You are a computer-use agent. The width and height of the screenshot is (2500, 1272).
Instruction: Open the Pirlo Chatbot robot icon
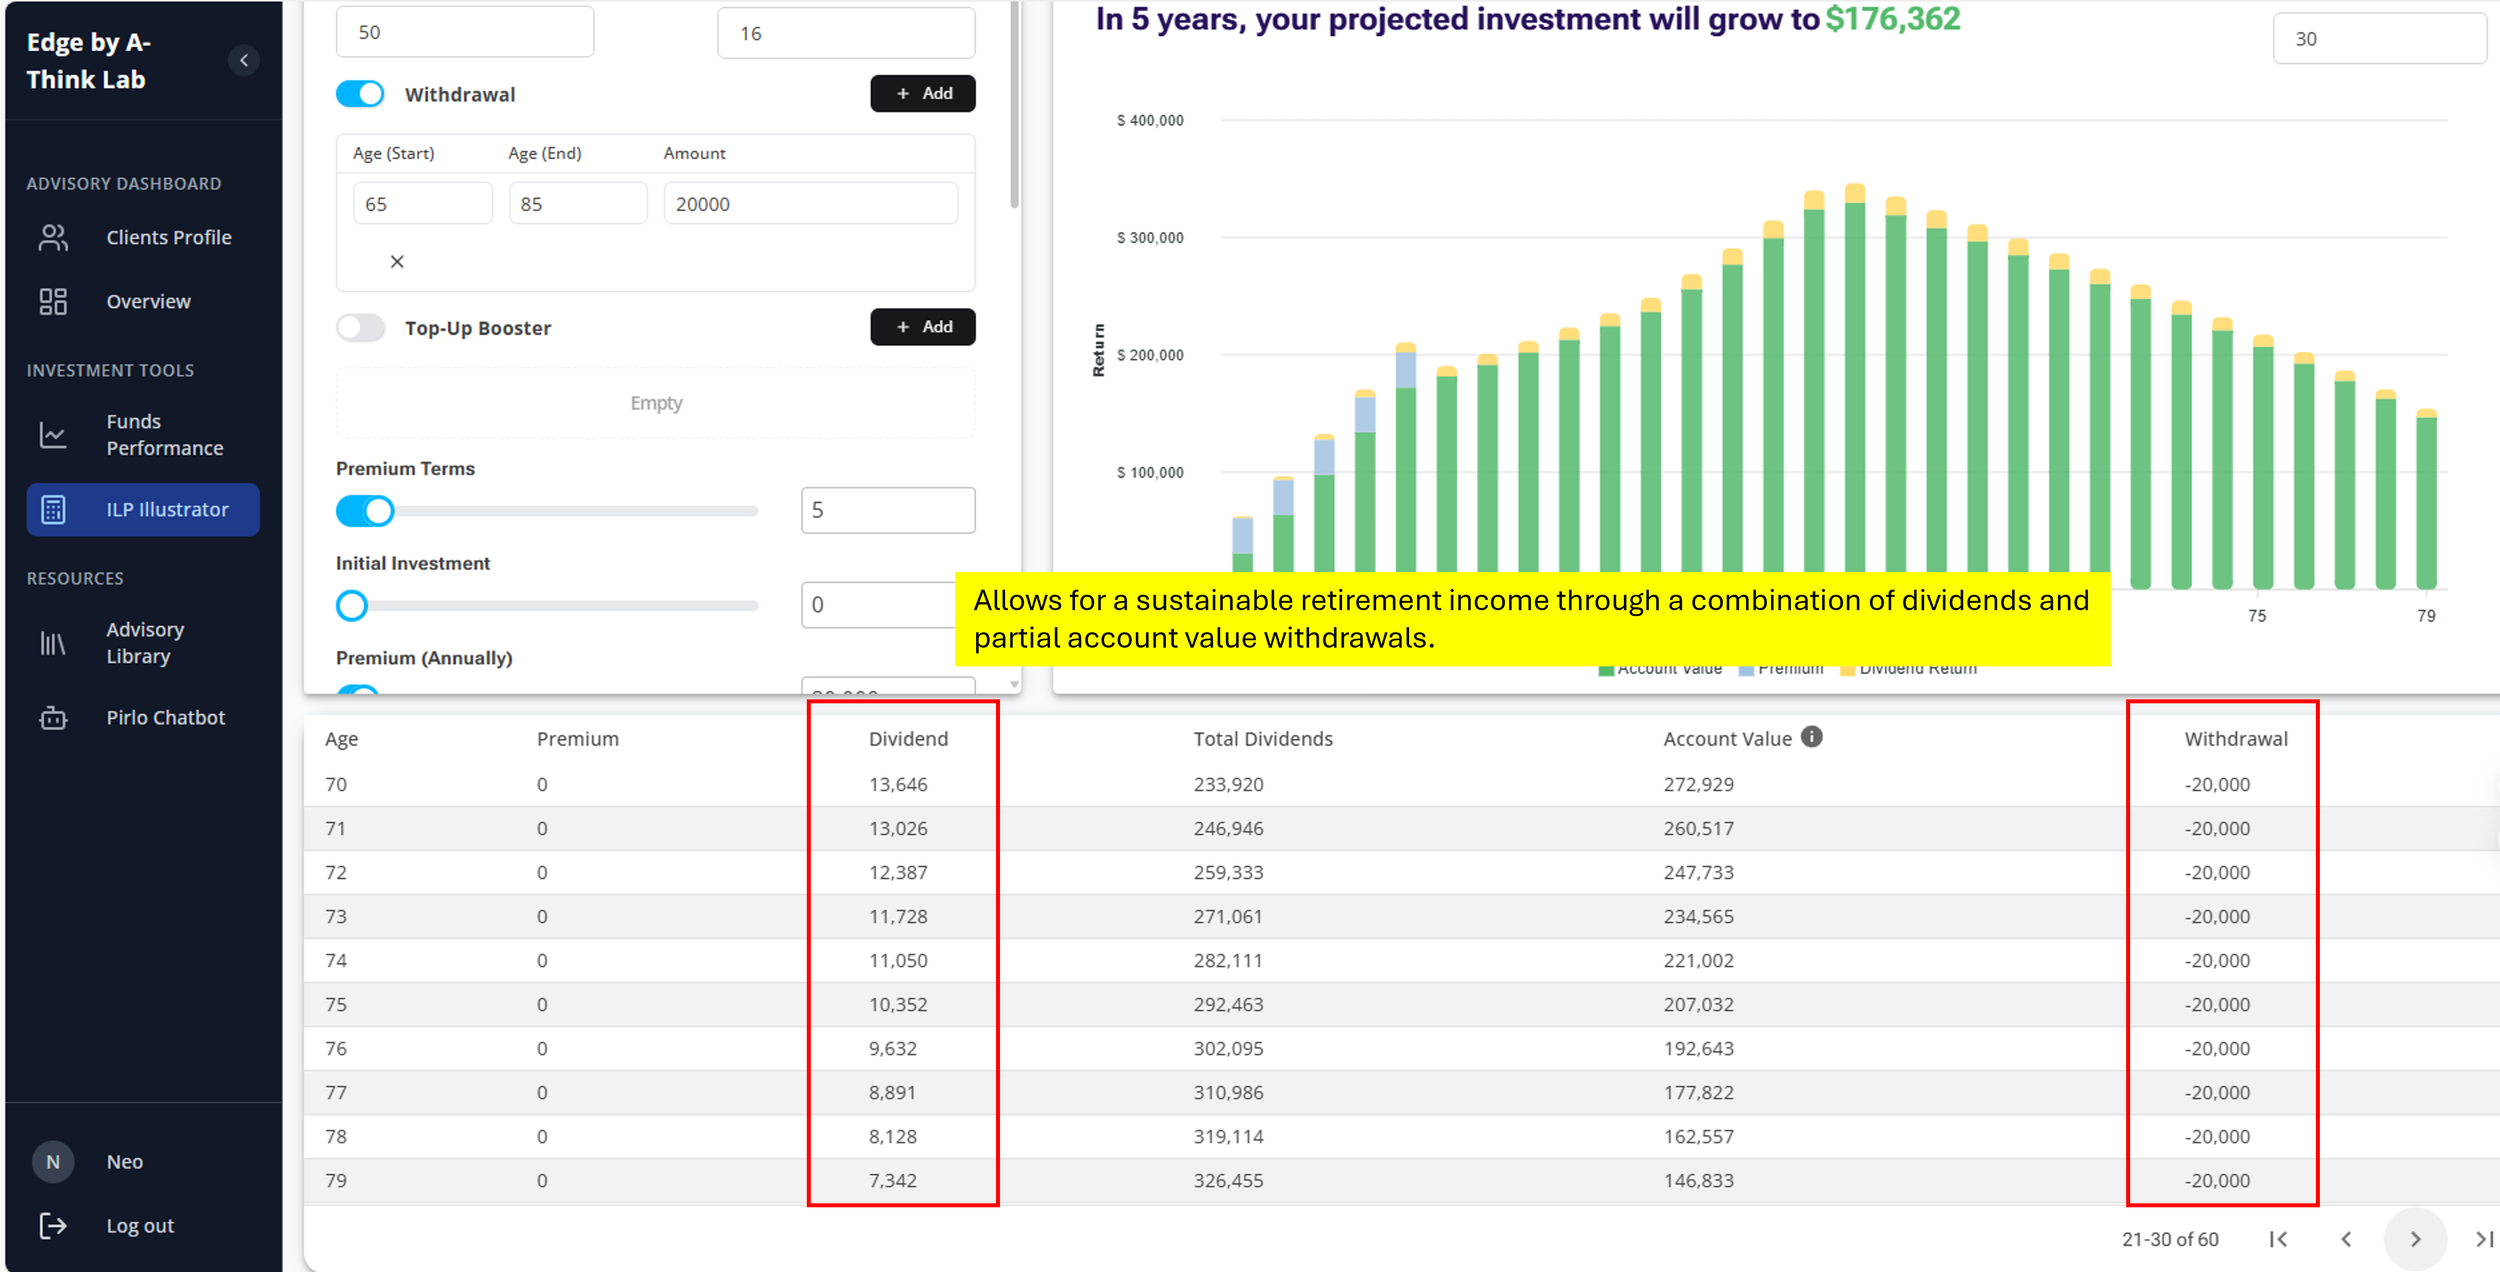click(x=53, y=718)
